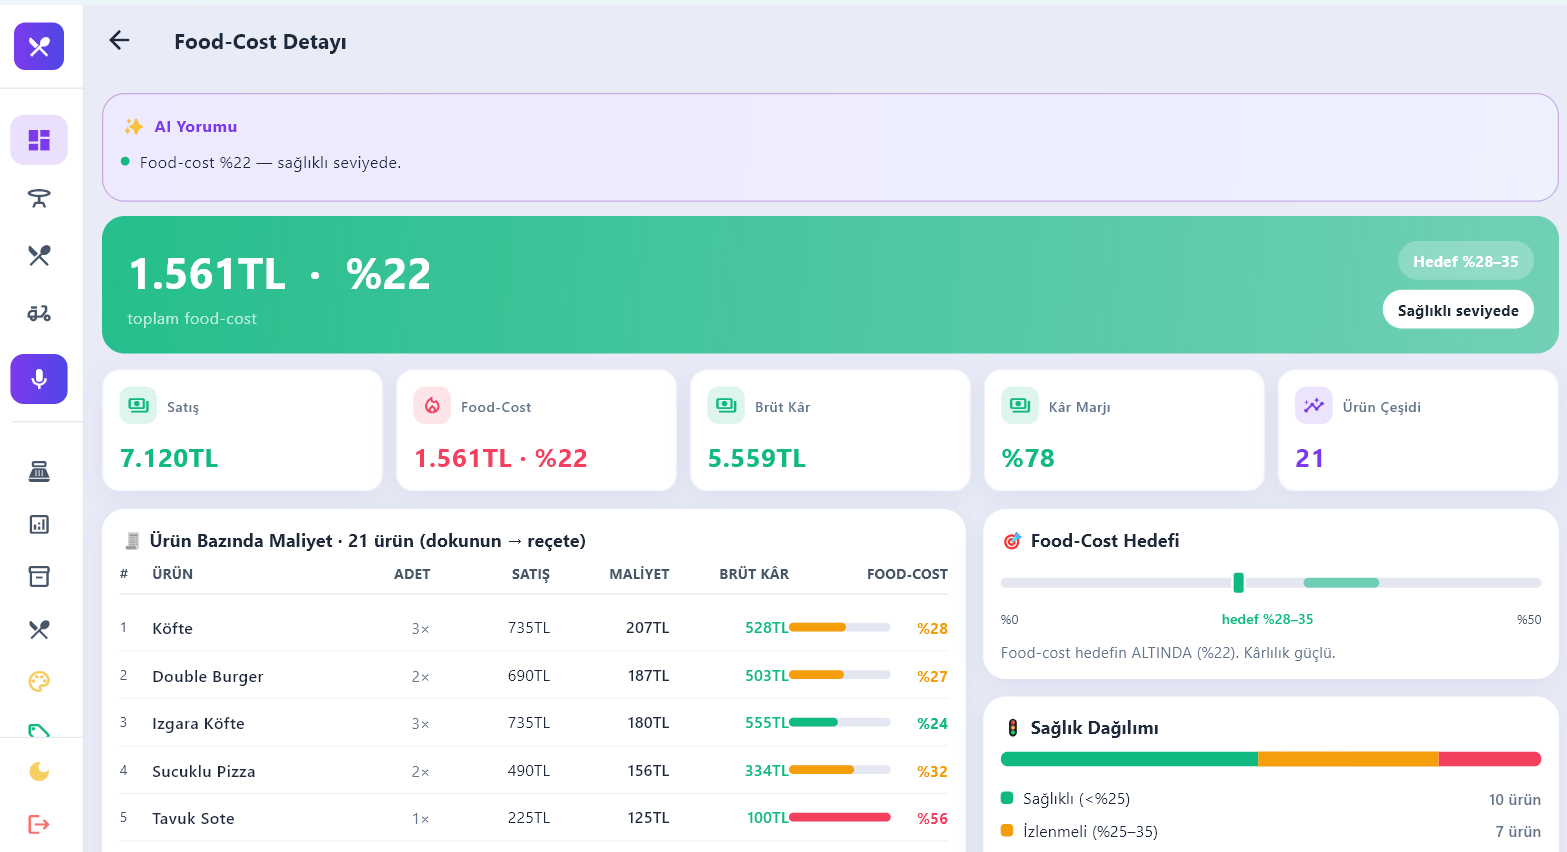Open the delivery scooter section

(x=39, y=314)
